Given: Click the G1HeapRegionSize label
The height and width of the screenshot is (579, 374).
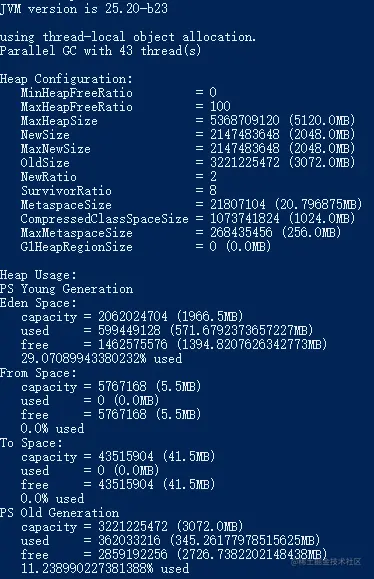Looking at the screenshot, I should pos(76,247).
